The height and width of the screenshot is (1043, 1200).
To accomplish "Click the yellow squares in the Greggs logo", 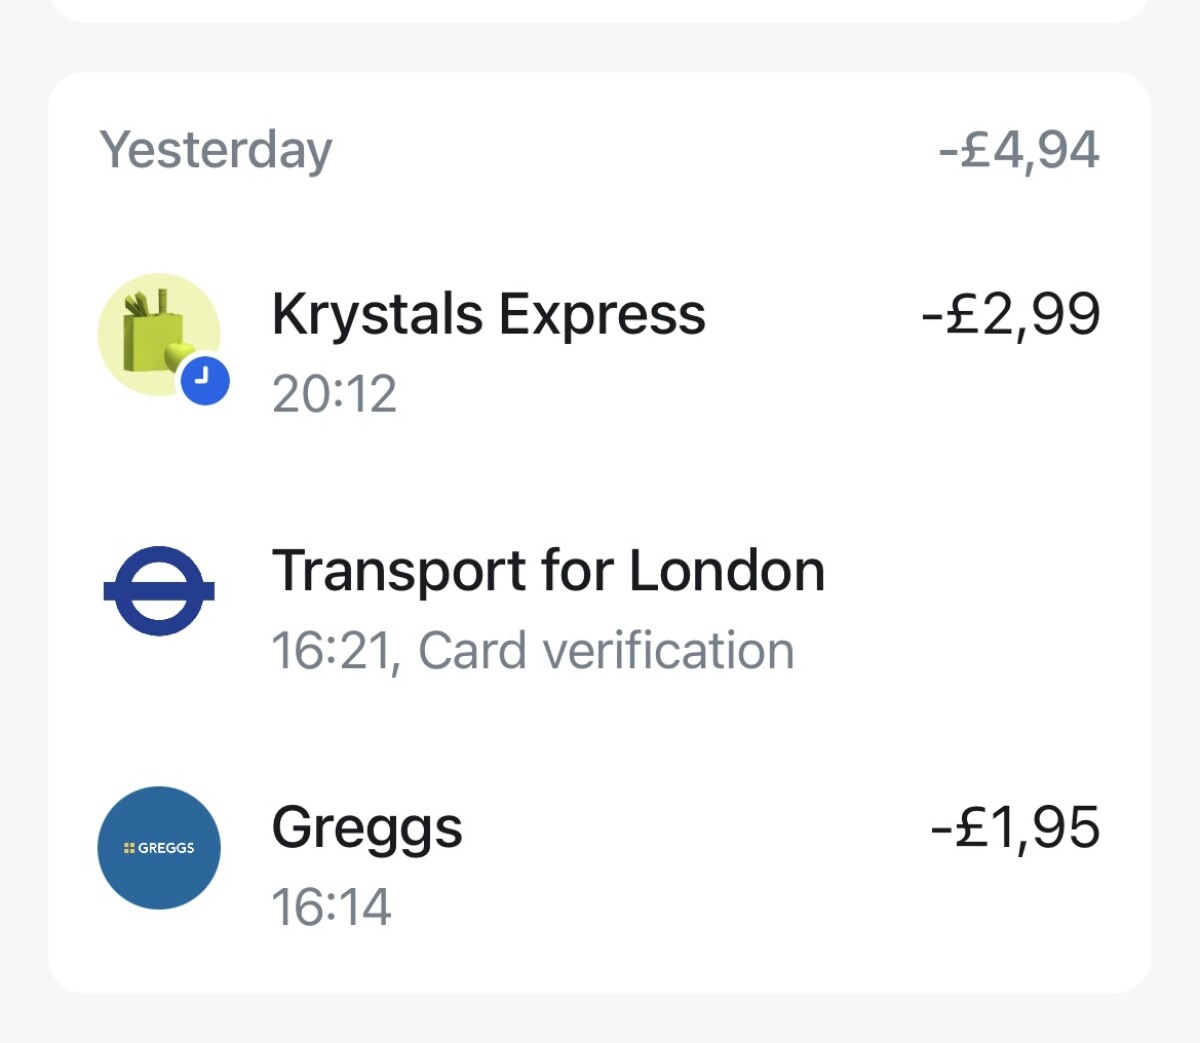I will [129, 848].
